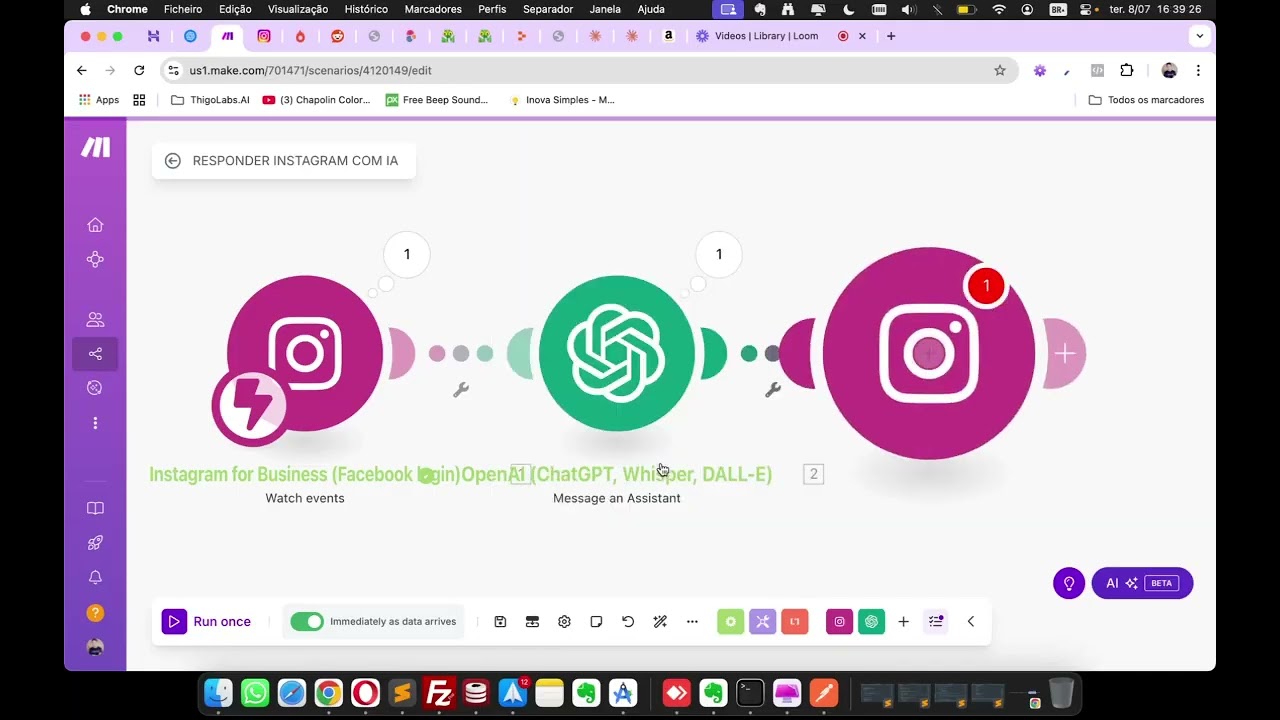This screenshot has height=720, width=1280.
Task: Reload the page
Action: pyautogui.click(x=139, y=70)
